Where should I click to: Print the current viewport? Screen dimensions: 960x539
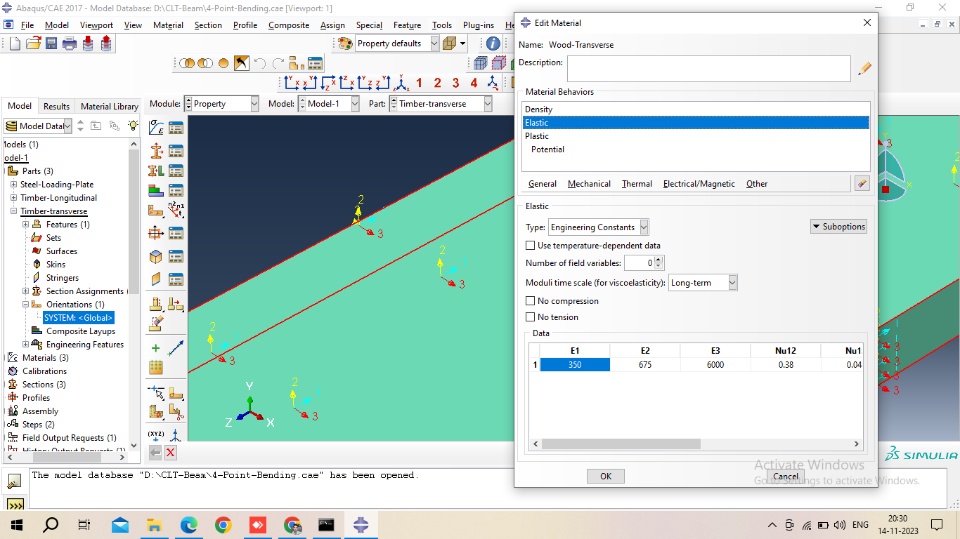pyautogui.click(x=70, y=43)
